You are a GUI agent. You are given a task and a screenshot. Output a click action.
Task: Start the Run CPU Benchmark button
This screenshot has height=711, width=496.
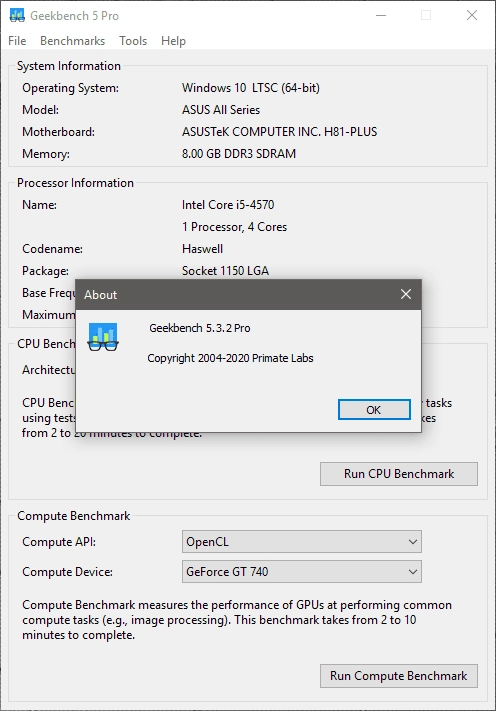(399, 474)
